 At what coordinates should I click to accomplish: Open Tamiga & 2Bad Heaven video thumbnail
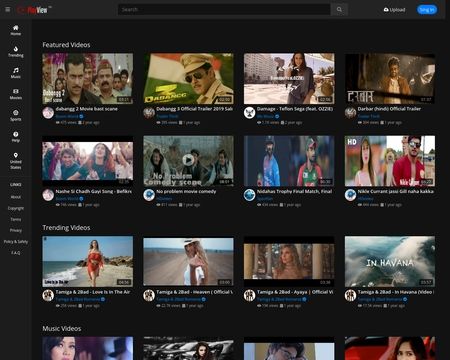(x=188, y=261)
